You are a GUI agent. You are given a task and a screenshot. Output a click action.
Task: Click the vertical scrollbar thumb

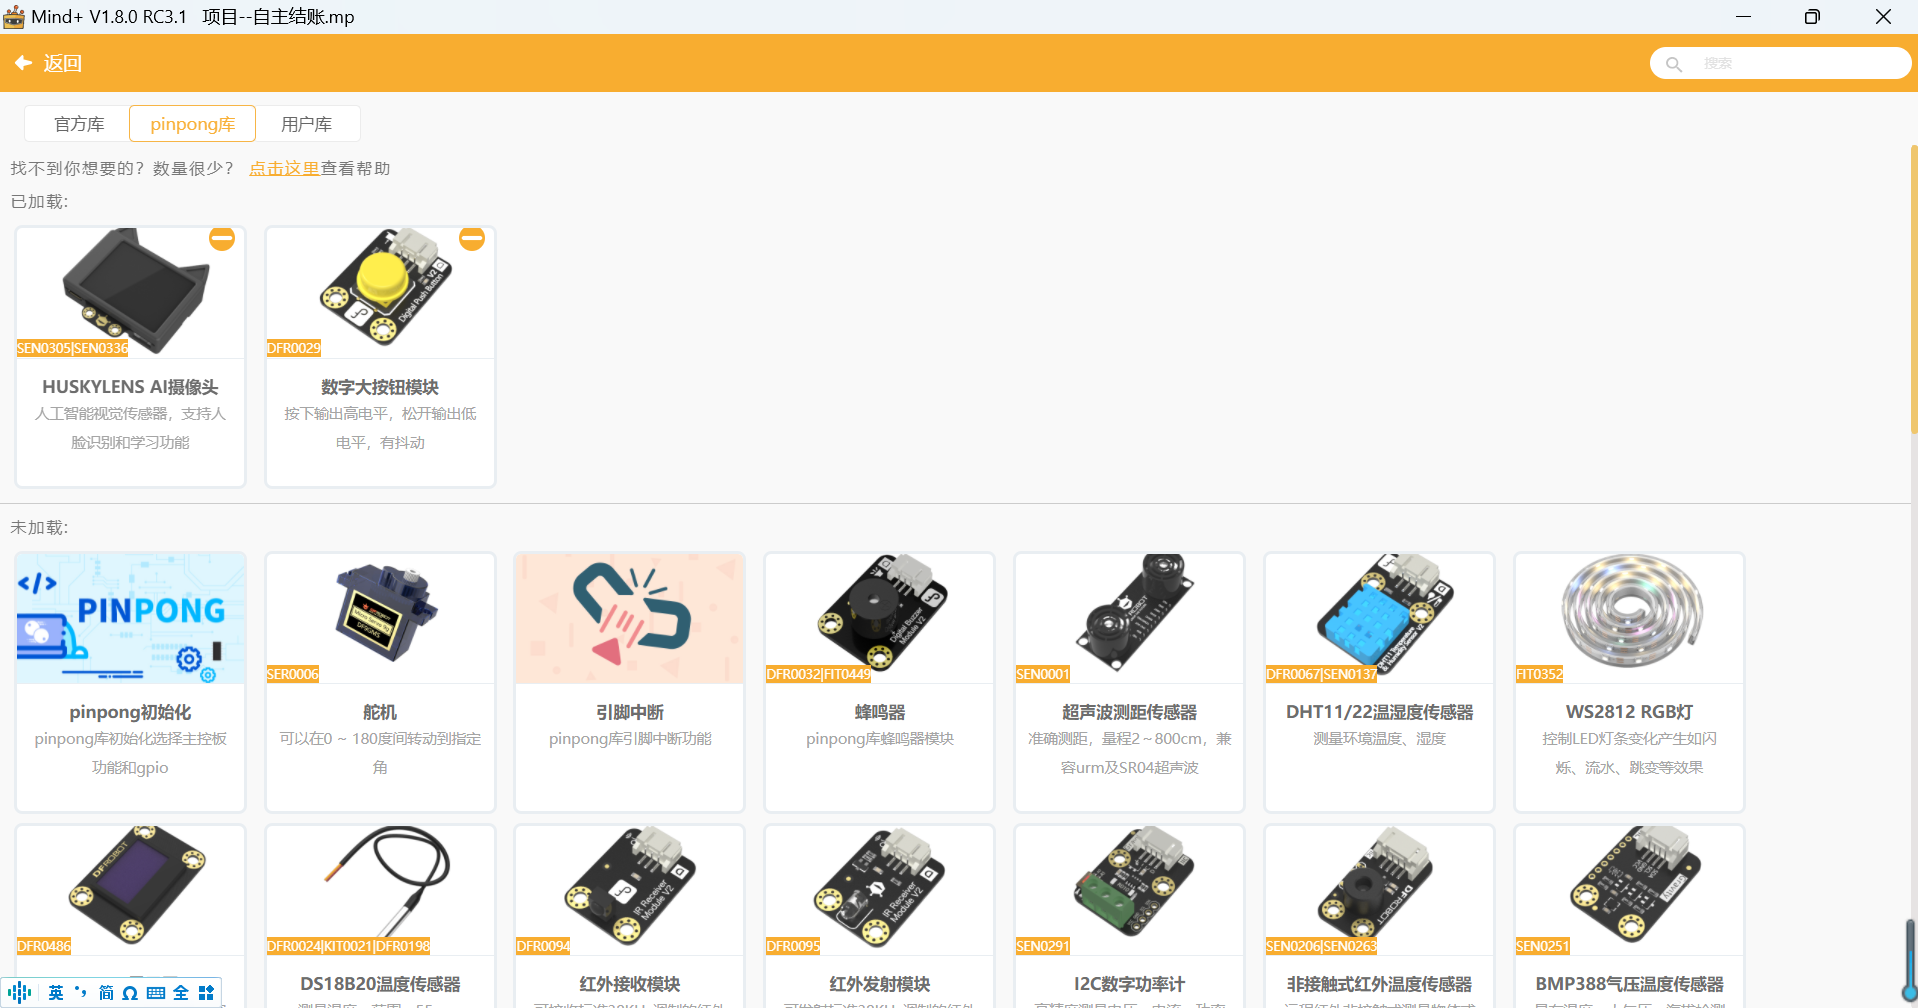coord(1913,290)
